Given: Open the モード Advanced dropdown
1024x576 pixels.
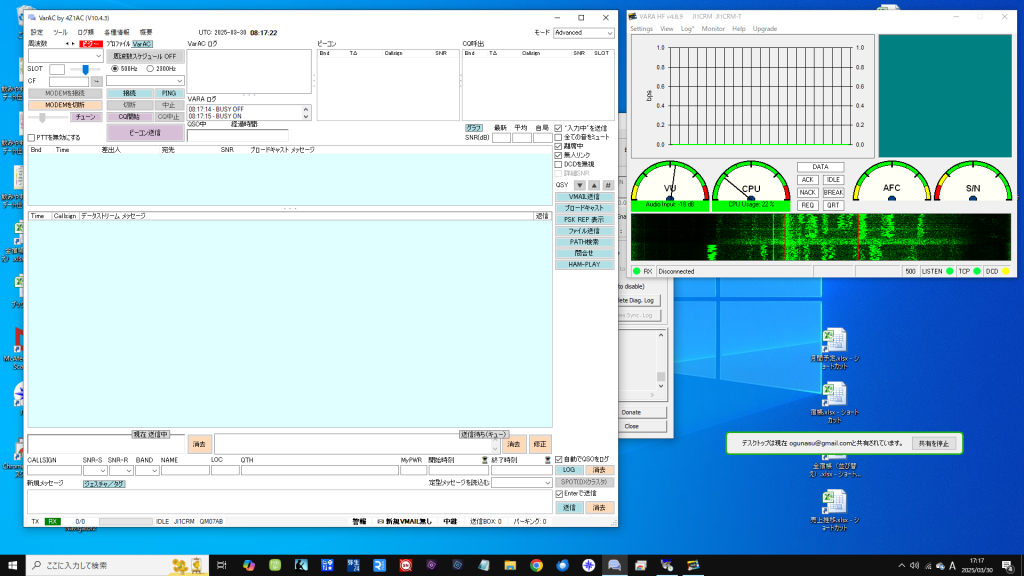Looking at the screenshot, I should point(582,32).
